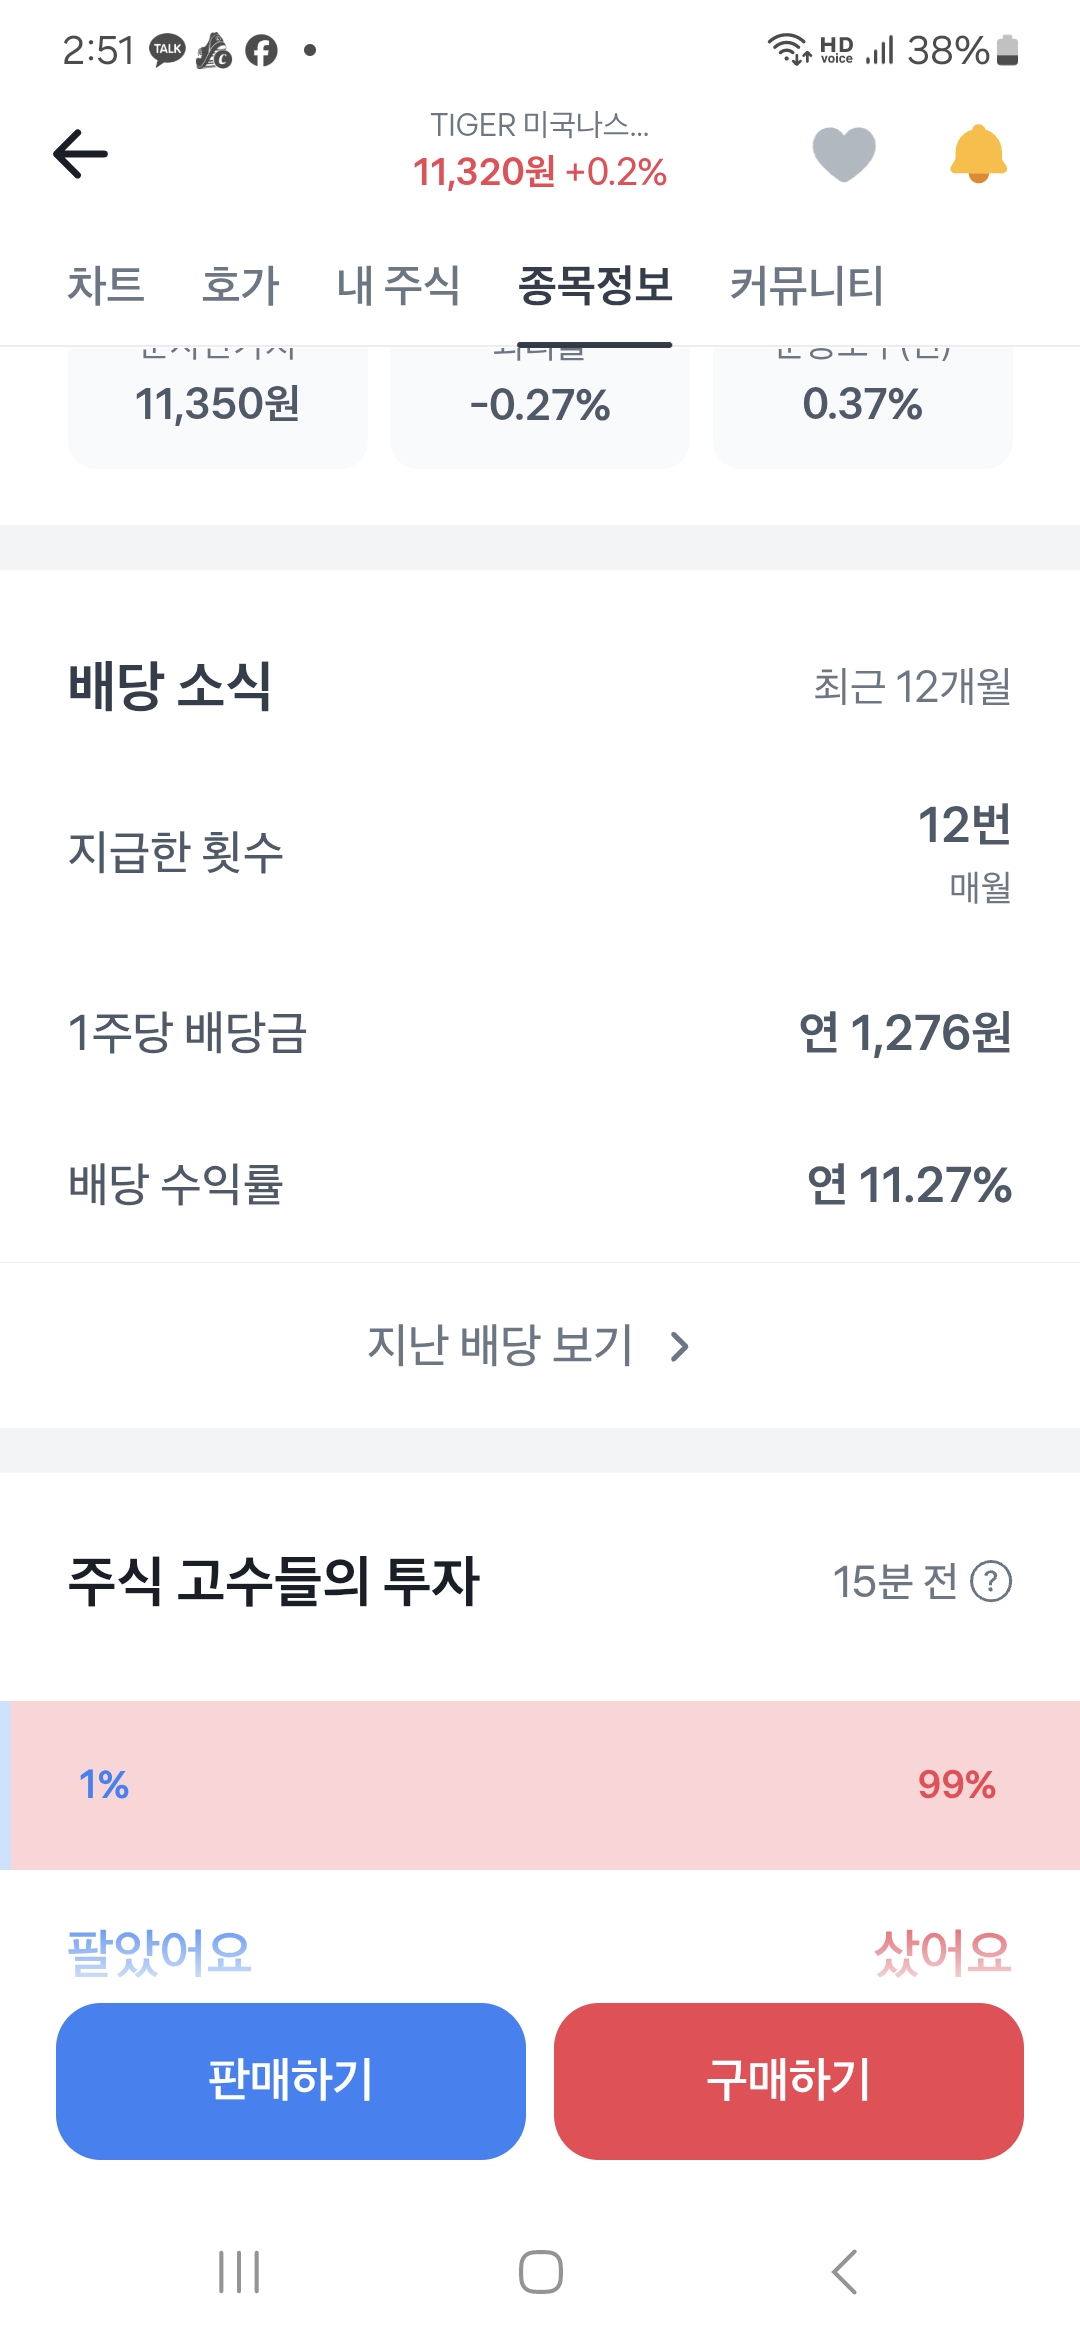Toggle the heart favorite icon

[843, 154]
